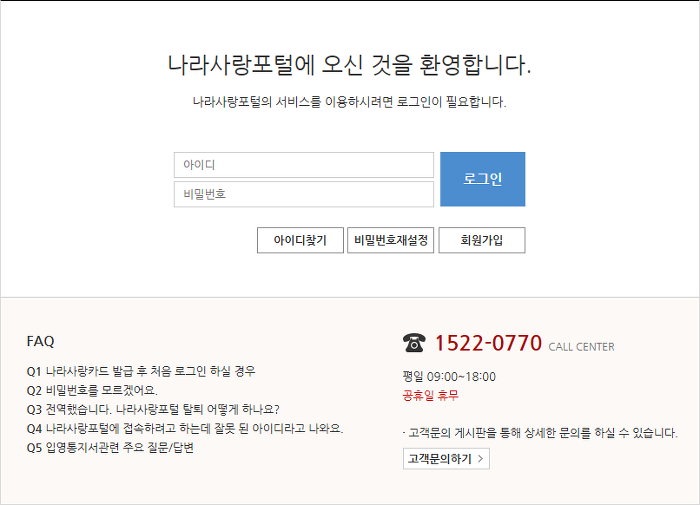Click the telephone icon by call center number
Viewport: 700px width, 505px height.
coord(414,343)
